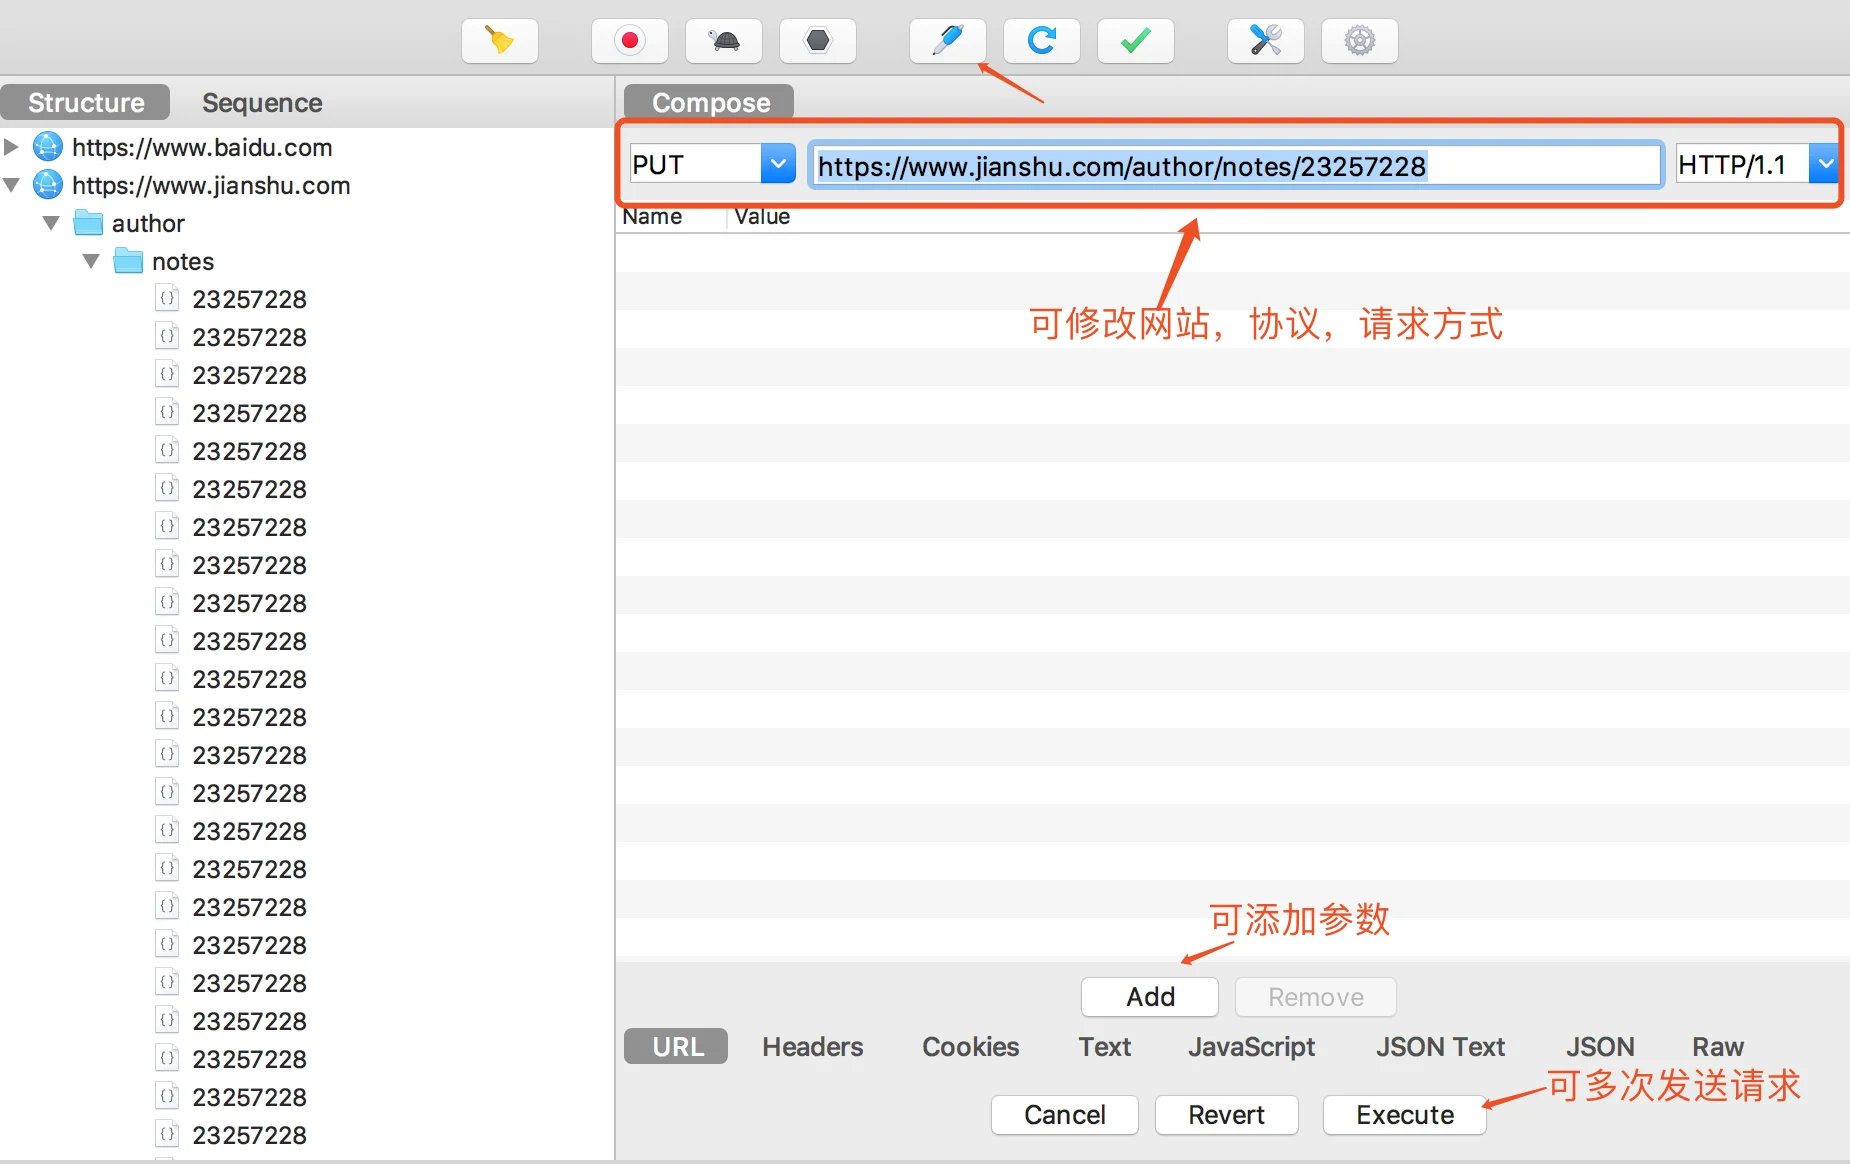Switch to the JavaScript tab
This screenshot has height=1164, width=1850.
pyautogui.click(x=1252, y=1047)
